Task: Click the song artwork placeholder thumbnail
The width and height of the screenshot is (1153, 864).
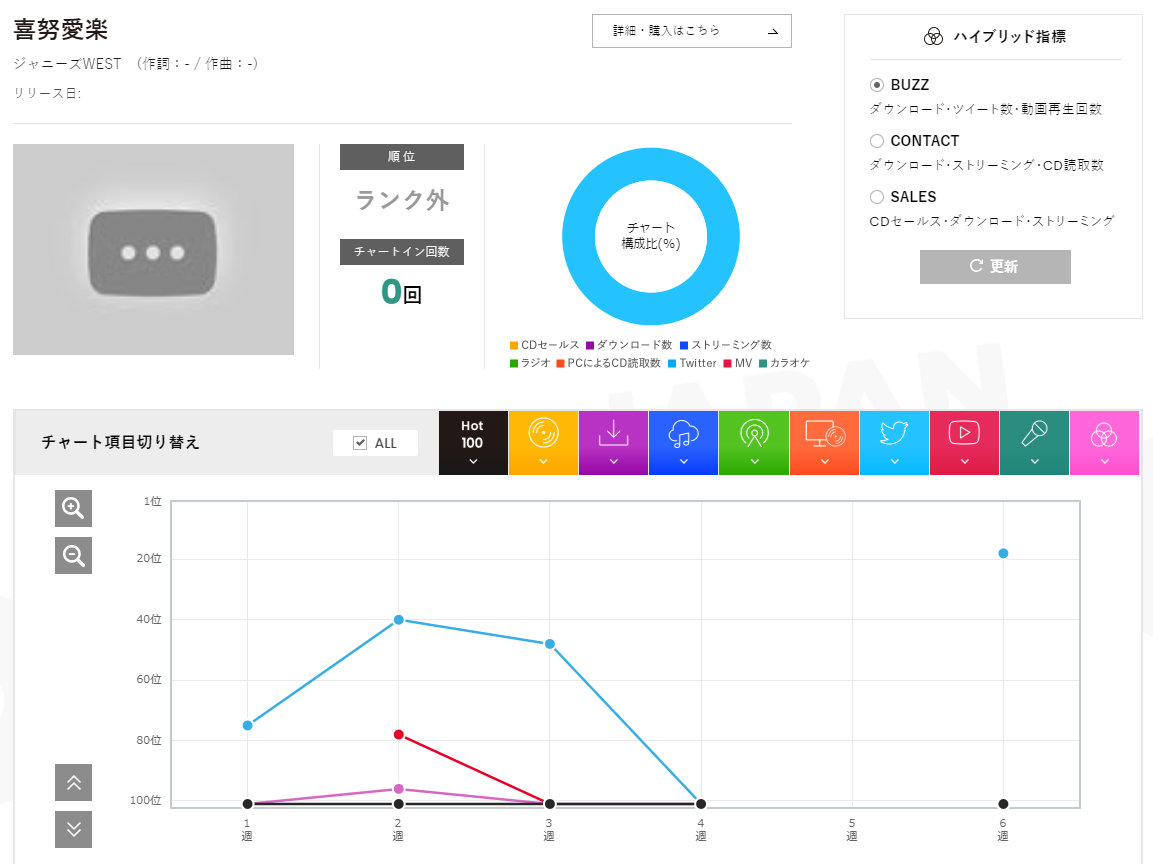Action: pyautogui.click(x=153, y=249)
